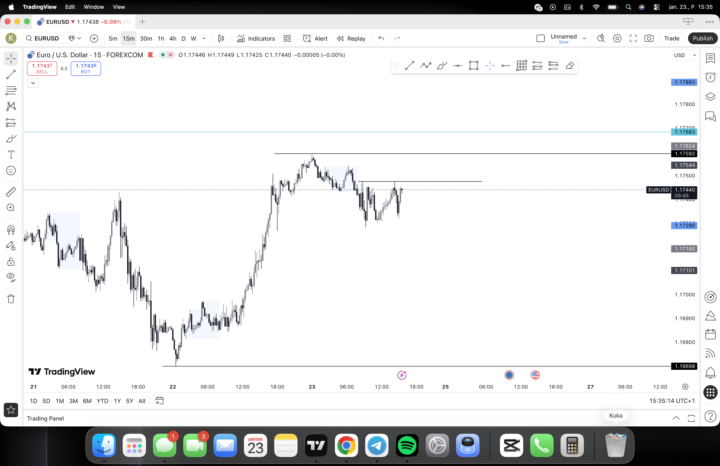Viewport: 720px width, 466px height.
Task: Set date range to 1M
Action: point(60,401)
